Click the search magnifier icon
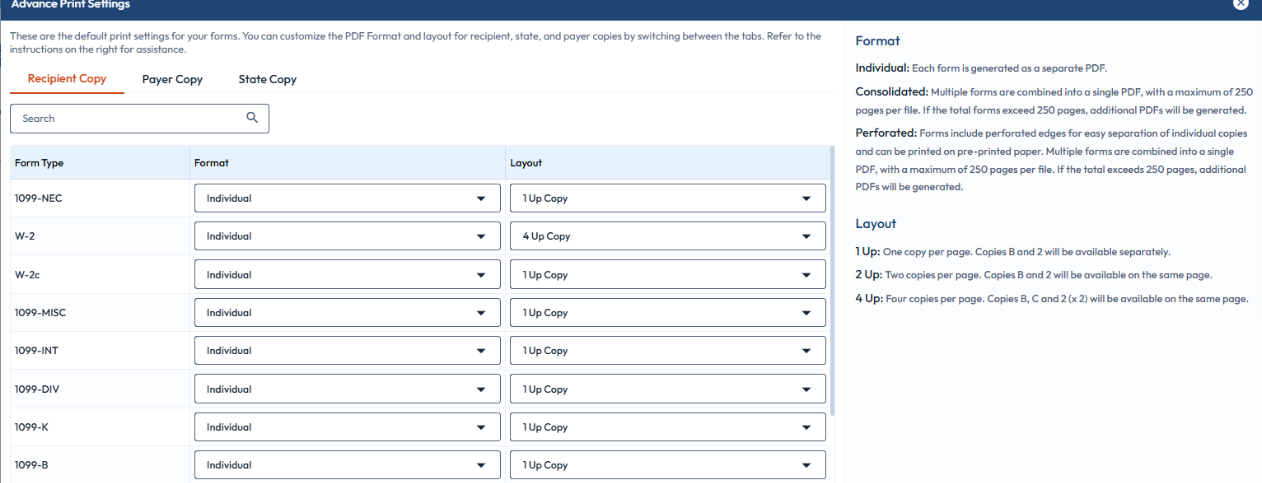The image size is (1262, 483). click(252, 118)
